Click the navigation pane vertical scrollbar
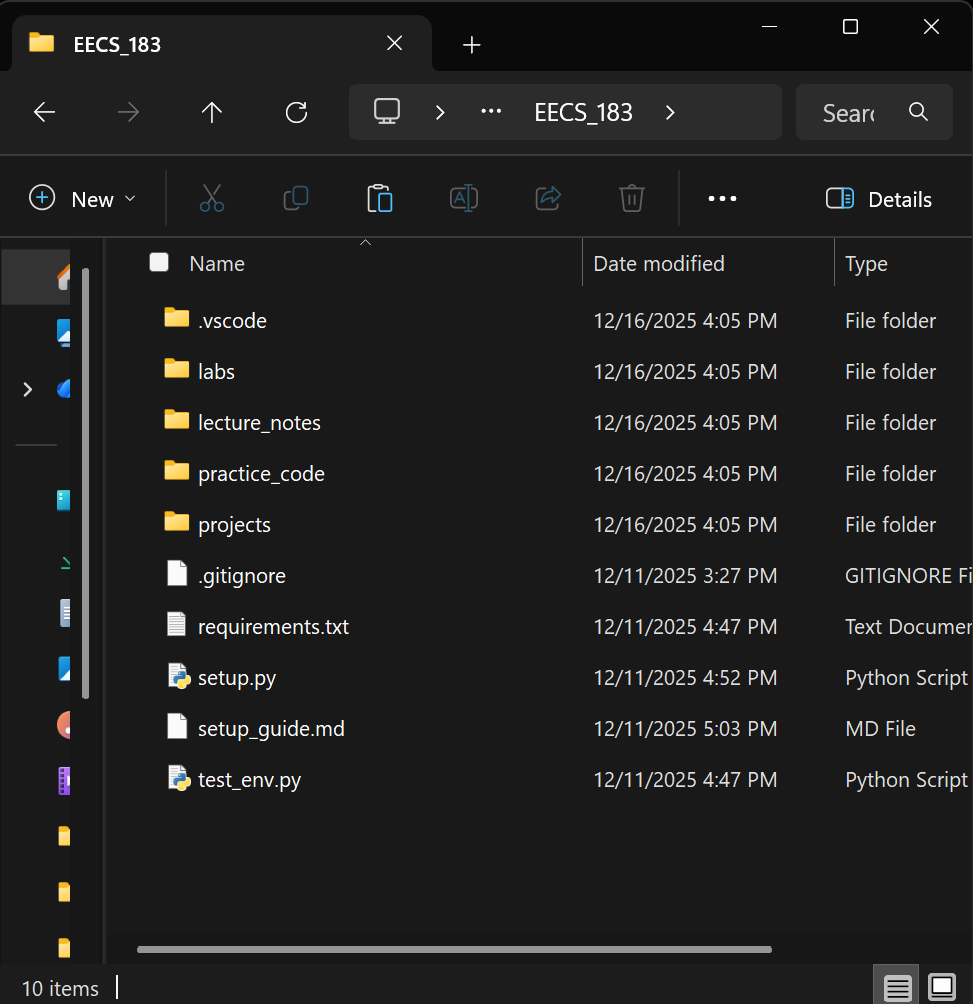The image size is (973, 1004). pos(86,483)
